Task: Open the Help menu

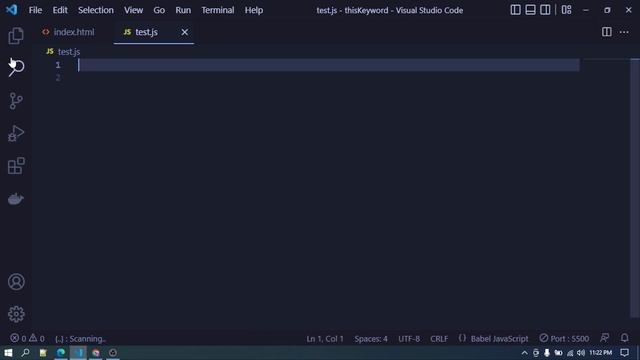Action: point(254,10)
